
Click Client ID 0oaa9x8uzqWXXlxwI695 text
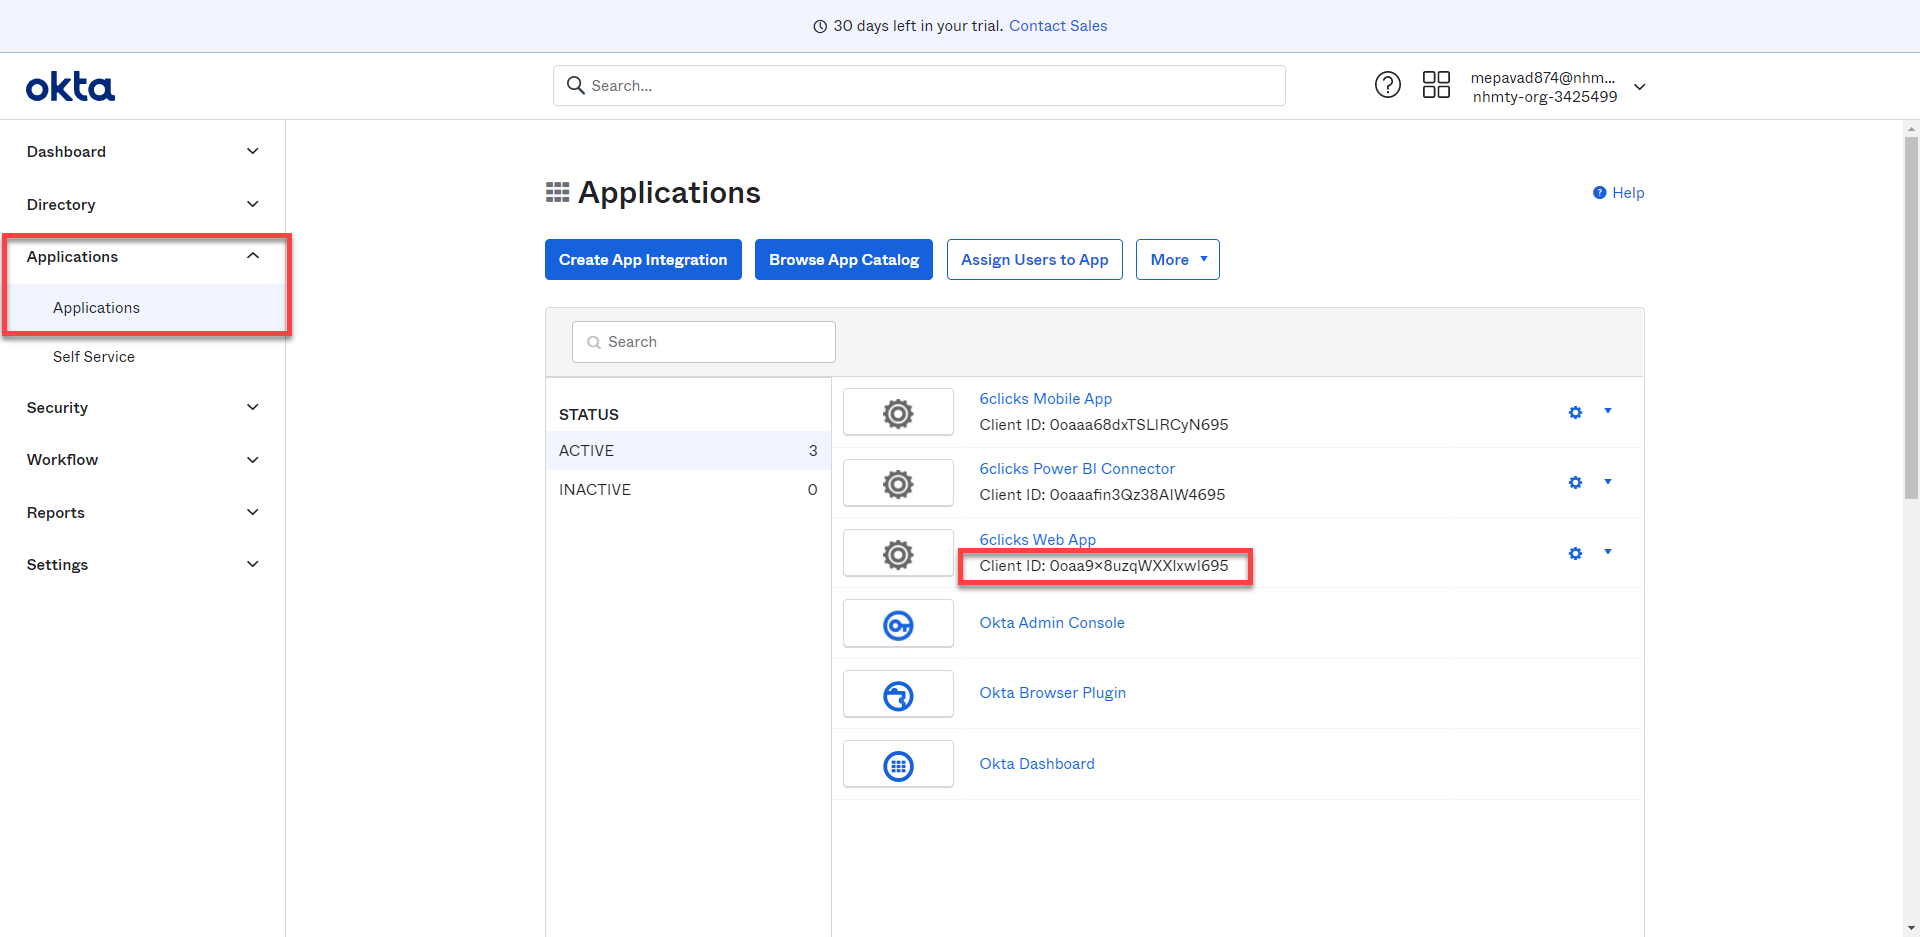1104,566
